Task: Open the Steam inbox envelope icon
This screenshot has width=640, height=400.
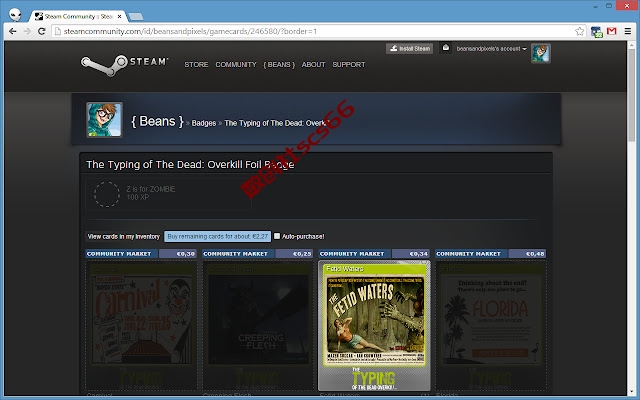Action: click(446, 48)
